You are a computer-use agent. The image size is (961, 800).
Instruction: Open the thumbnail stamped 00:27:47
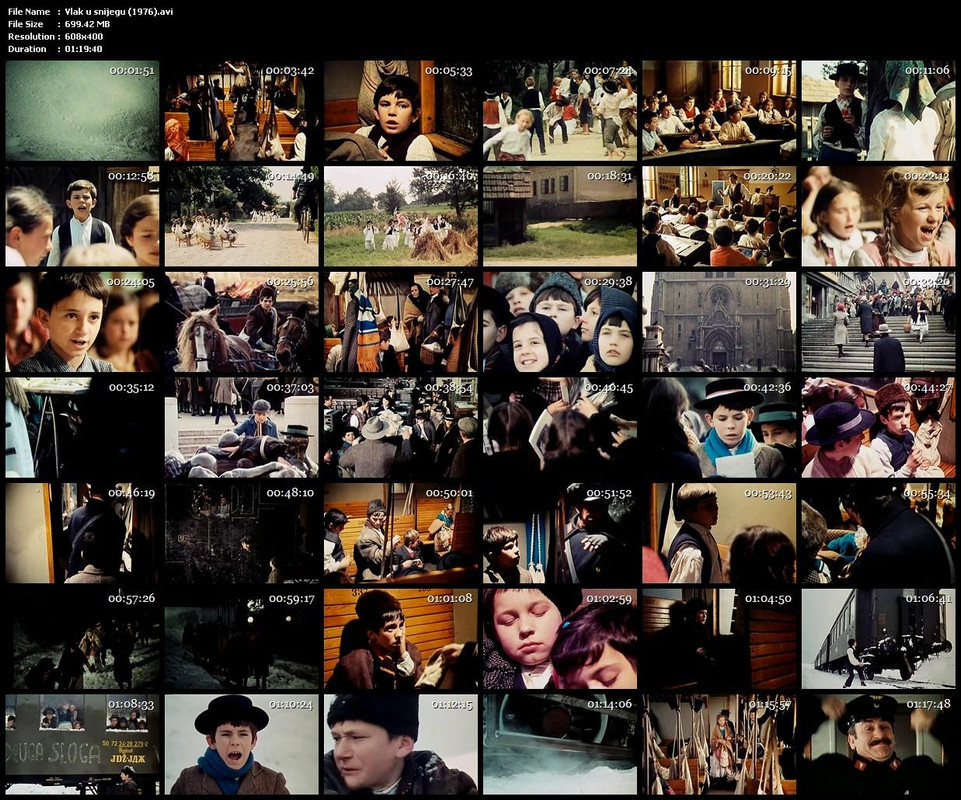(401, 322)
